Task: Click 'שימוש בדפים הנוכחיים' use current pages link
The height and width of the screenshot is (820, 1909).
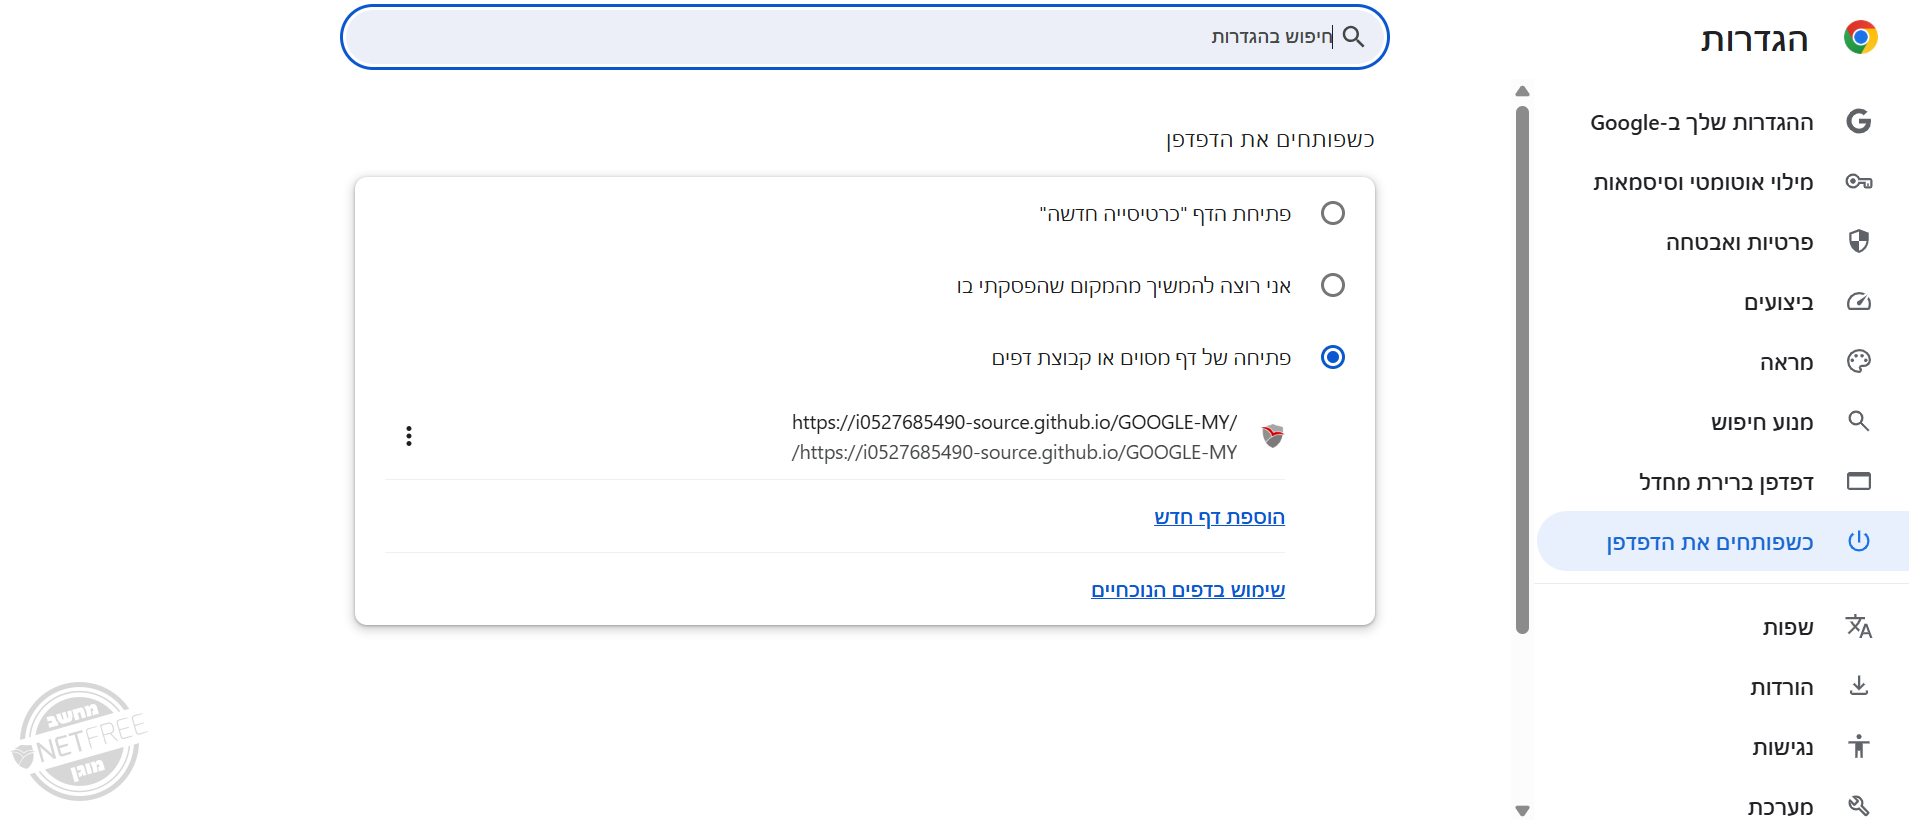Action: click(x=1188, y=590)
